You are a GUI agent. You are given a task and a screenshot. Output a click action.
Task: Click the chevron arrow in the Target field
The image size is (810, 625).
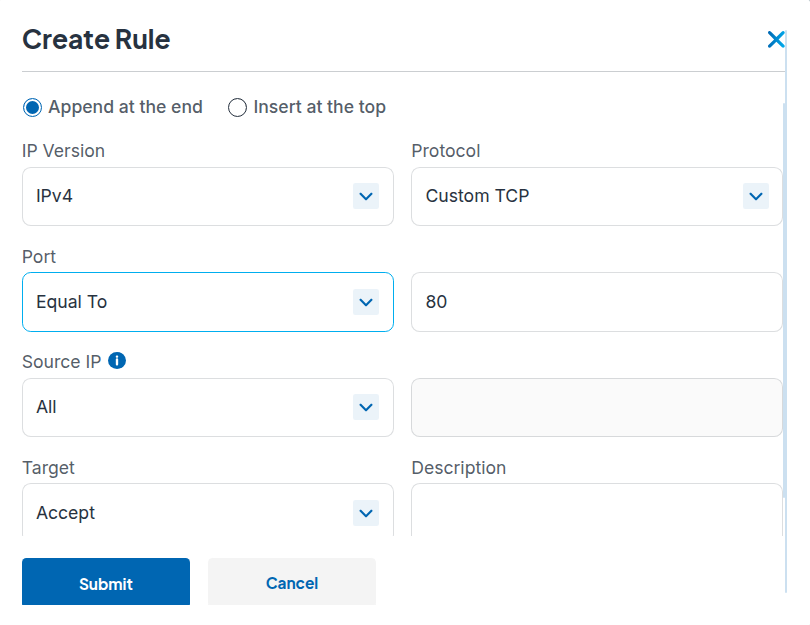coord(366,513)
